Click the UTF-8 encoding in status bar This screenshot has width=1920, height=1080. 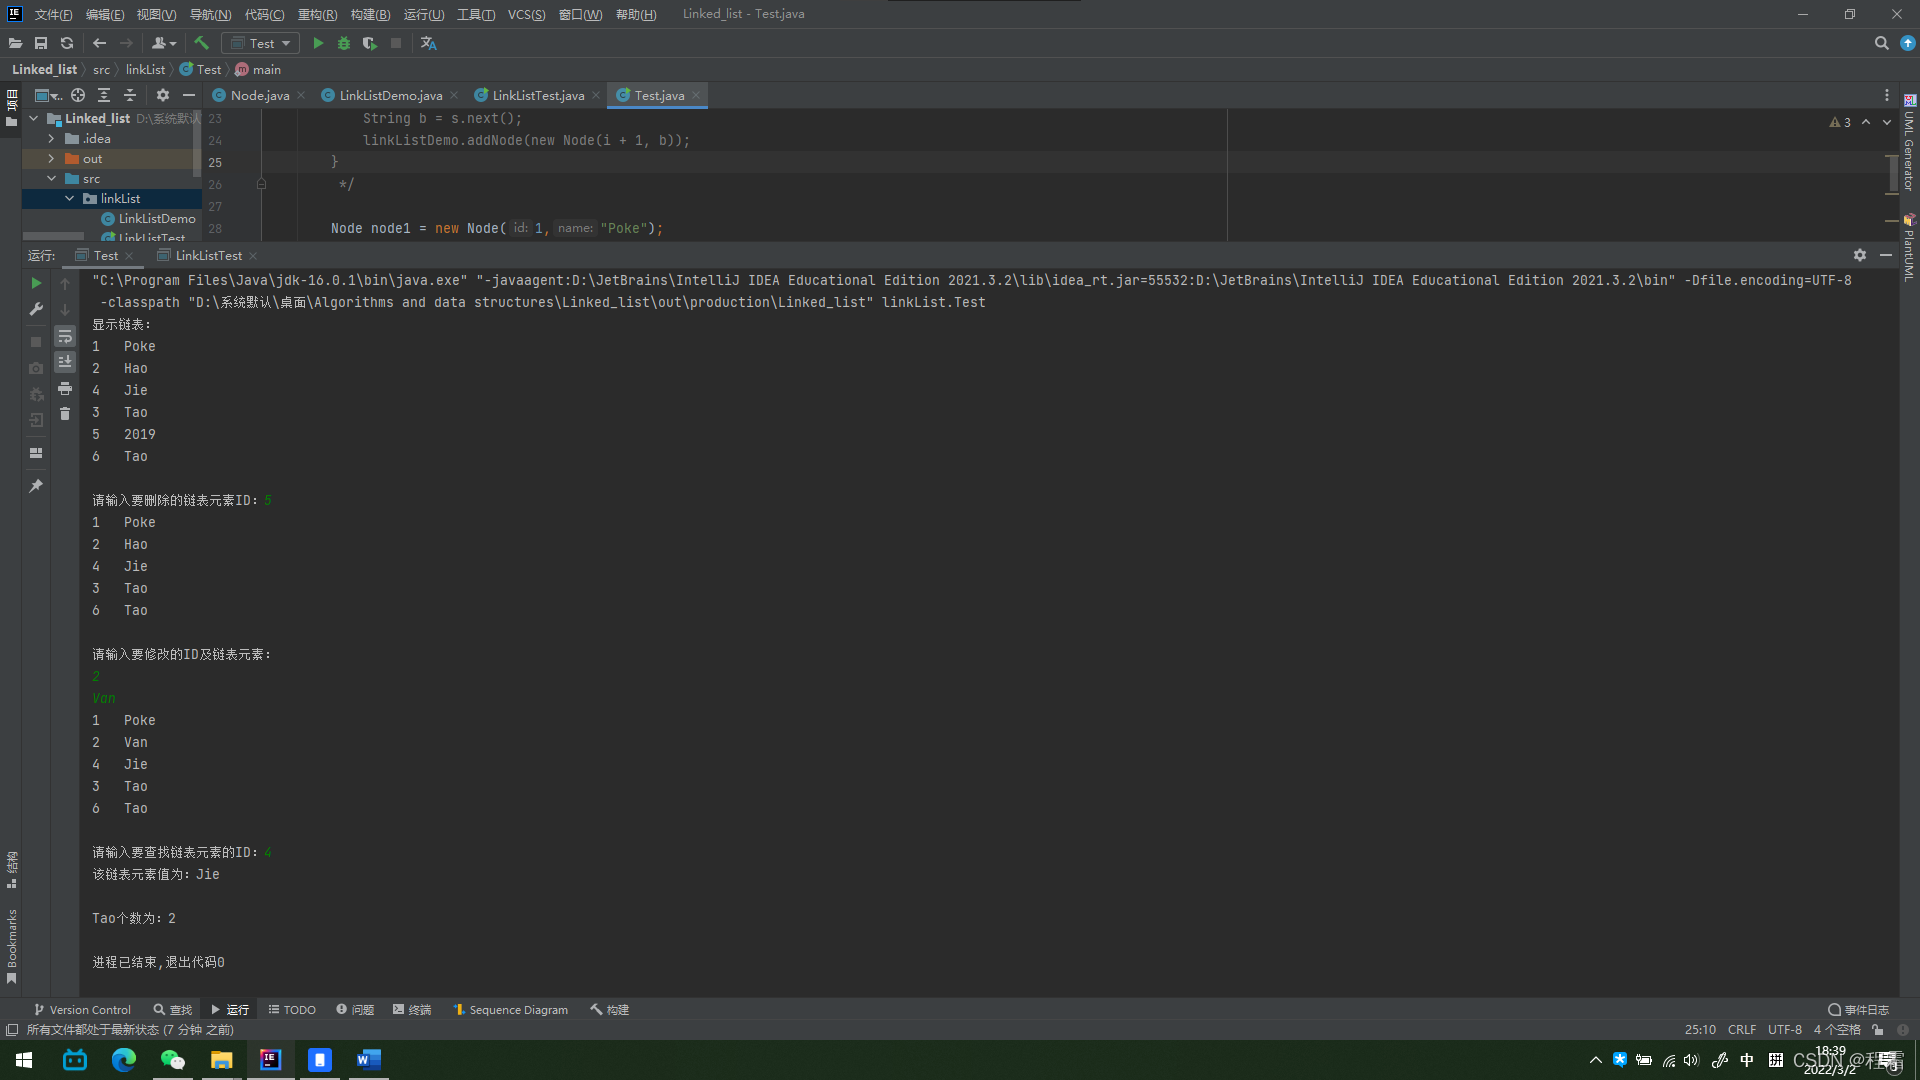click(1784, 1029)
